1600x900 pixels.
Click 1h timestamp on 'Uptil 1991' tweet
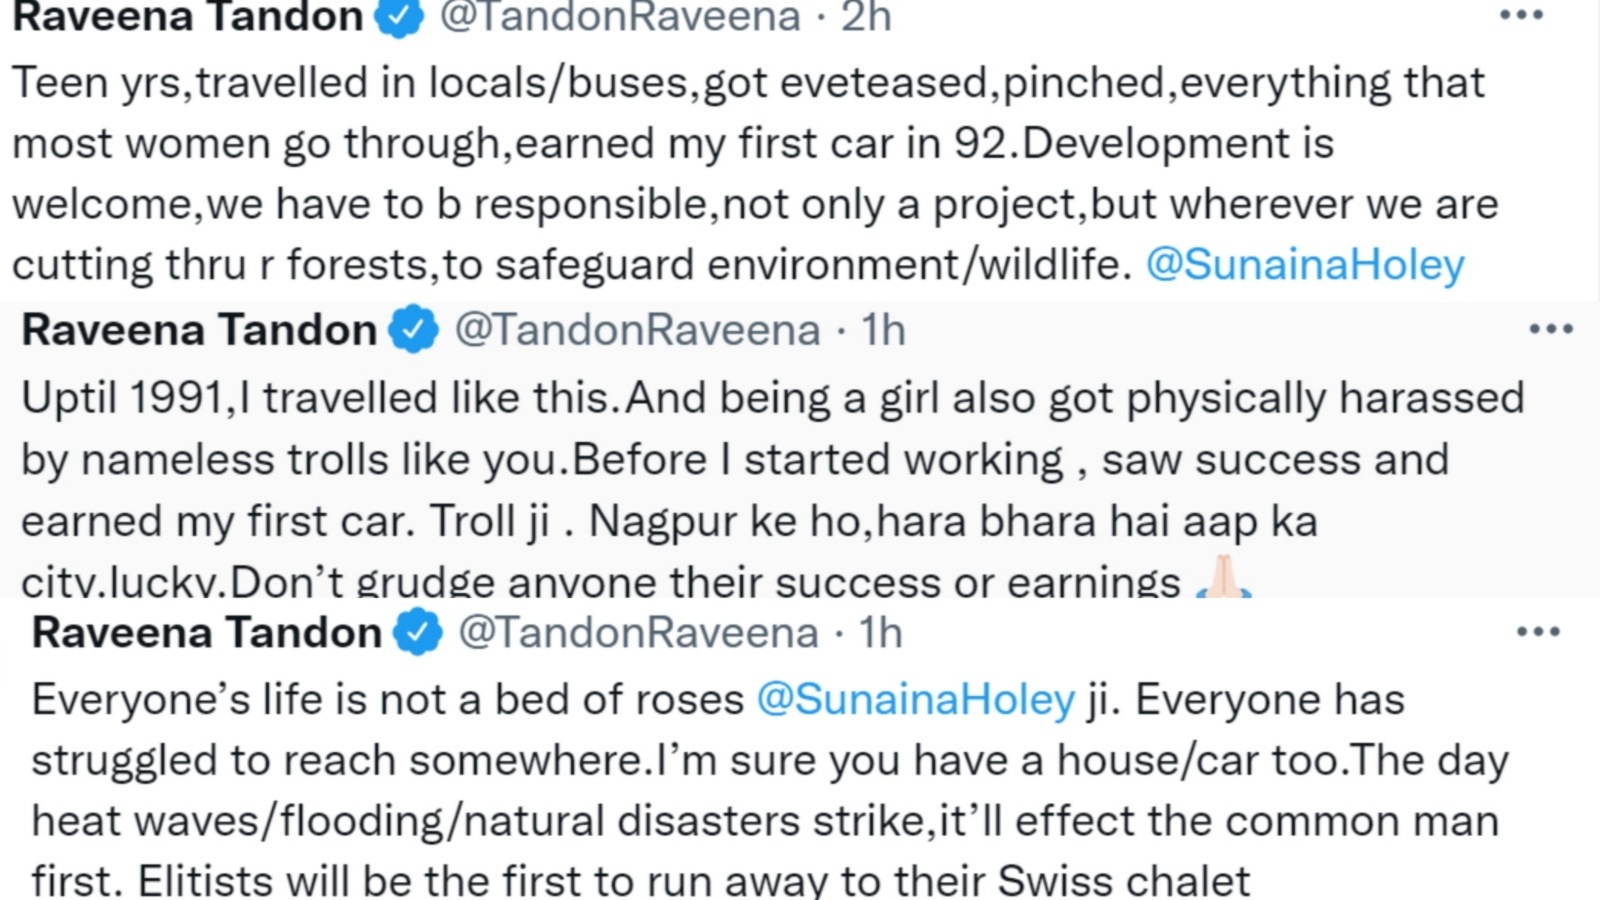click(884, 330)
